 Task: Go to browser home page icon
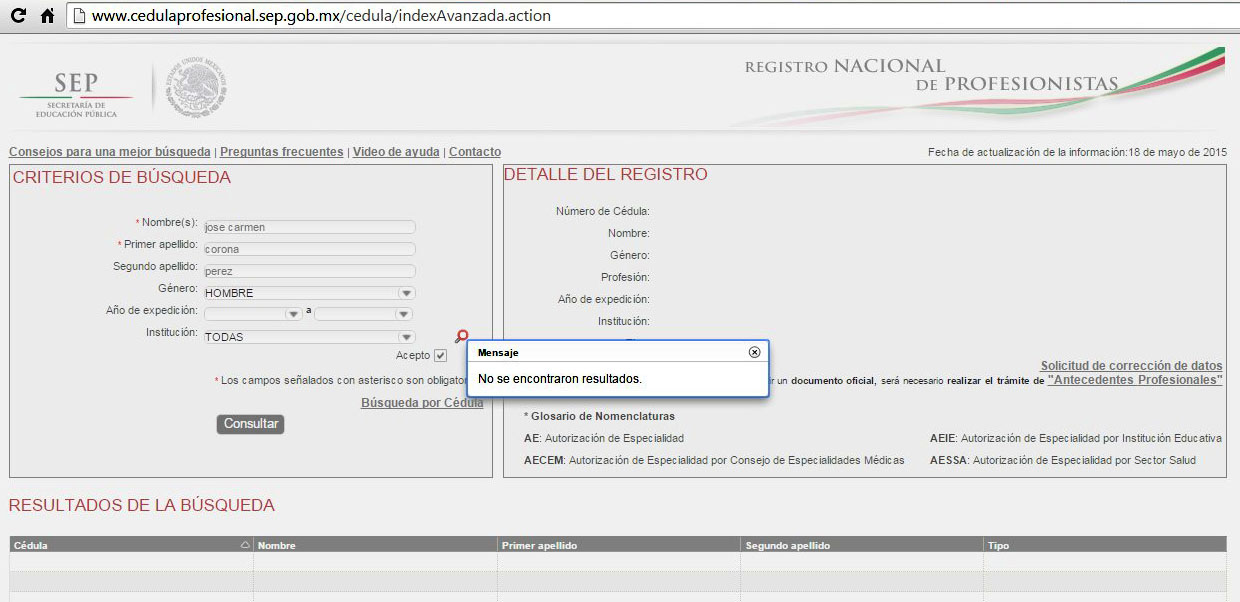pos(47,16)
